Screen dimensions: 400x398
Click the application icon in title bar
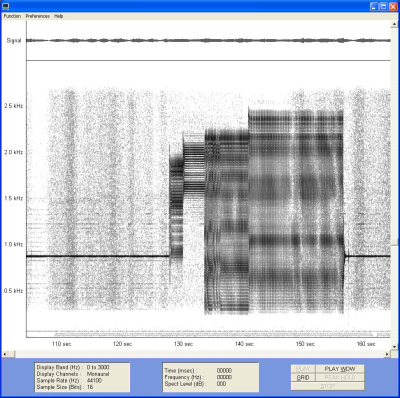6,6
